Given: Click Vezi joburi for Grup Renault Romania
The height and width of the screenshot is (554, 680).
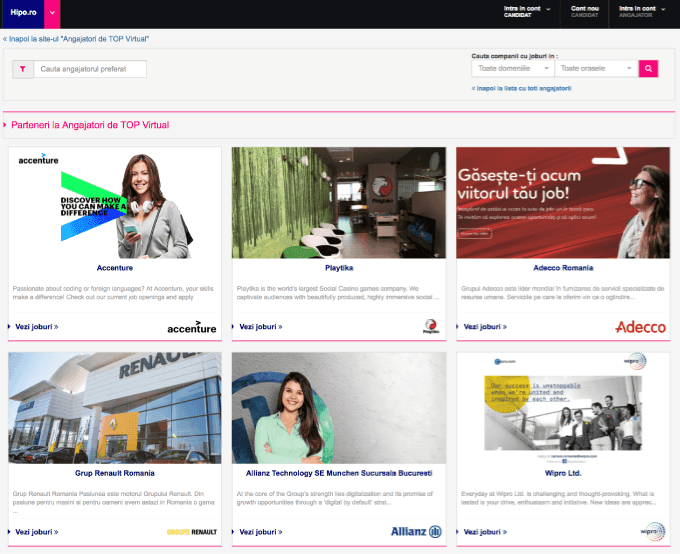Looking at the screenshot, I should 36,532.
